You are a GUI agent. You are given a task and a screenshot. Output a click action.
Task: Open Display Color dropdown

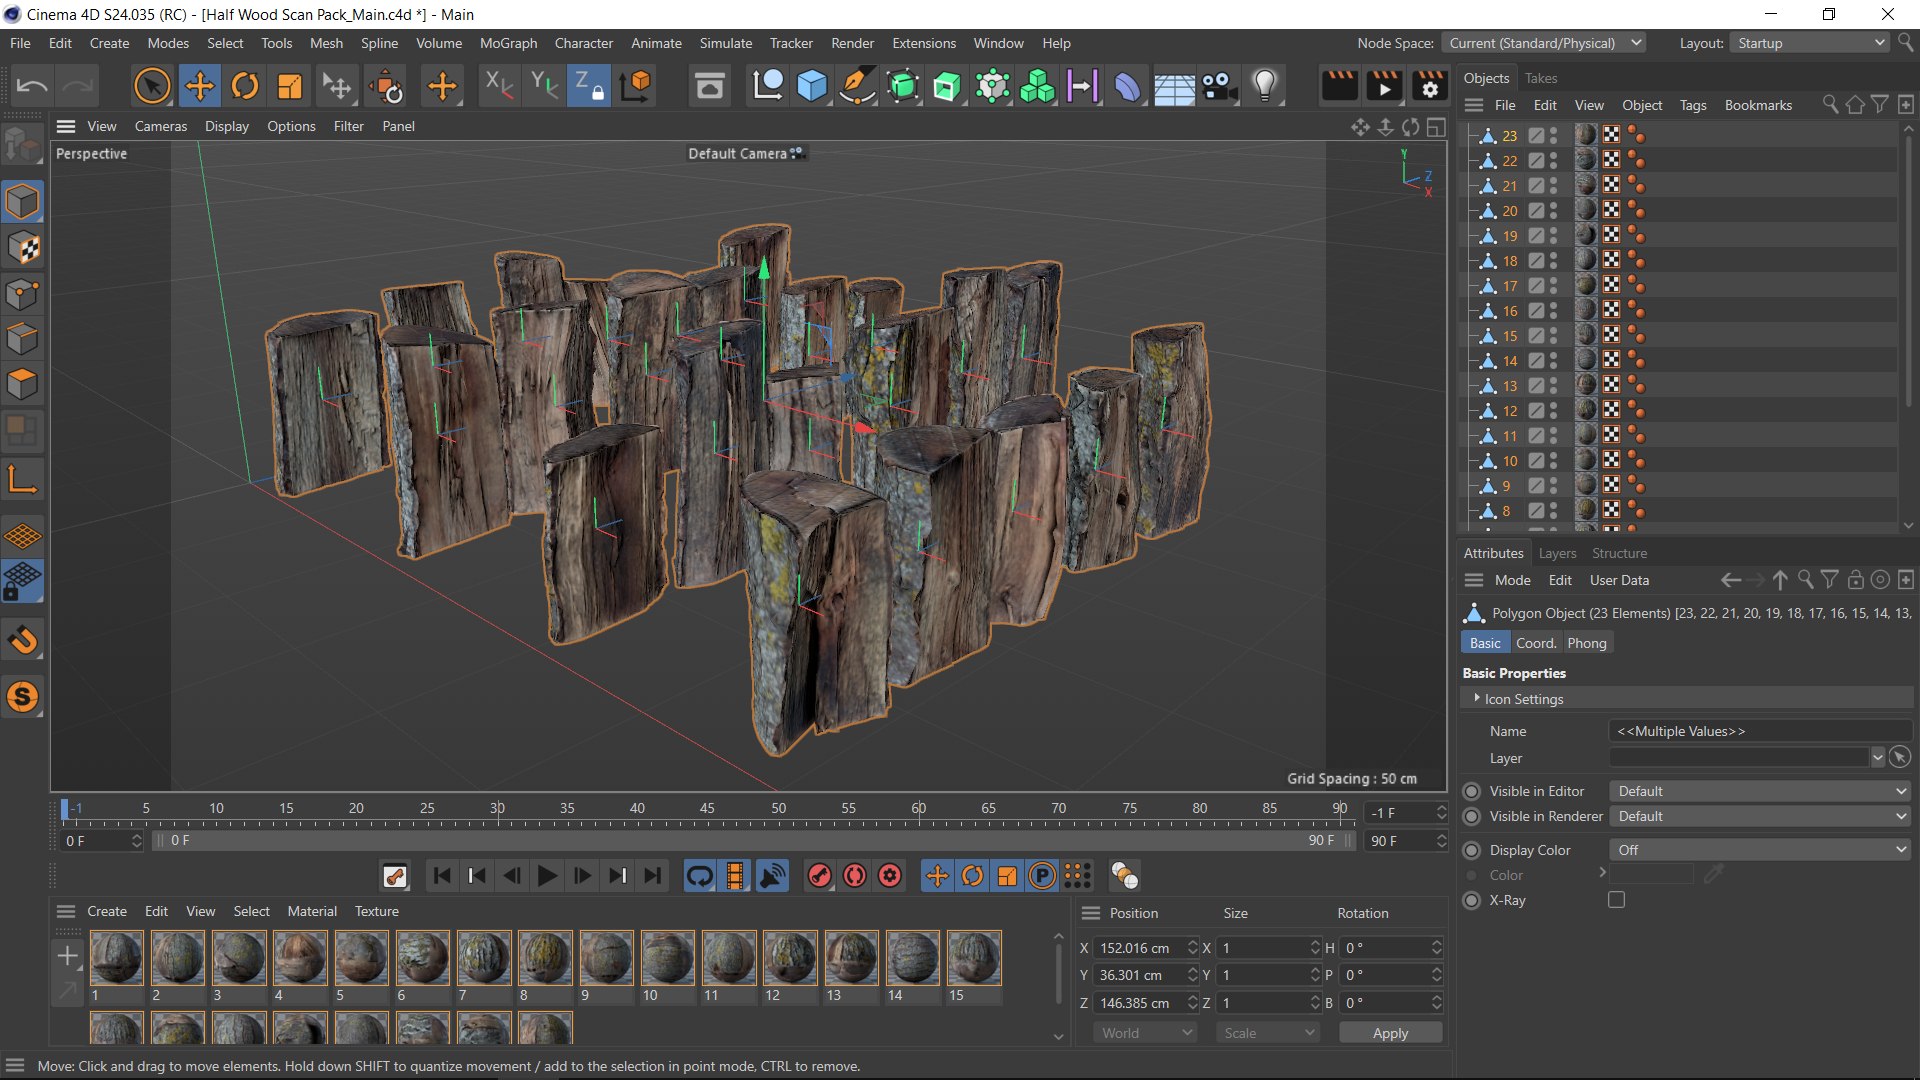pos(1760,850)
